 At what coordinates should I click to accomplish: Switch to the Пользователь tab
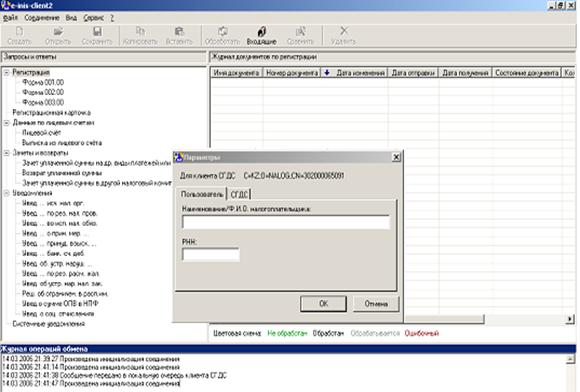pos(202,194)
